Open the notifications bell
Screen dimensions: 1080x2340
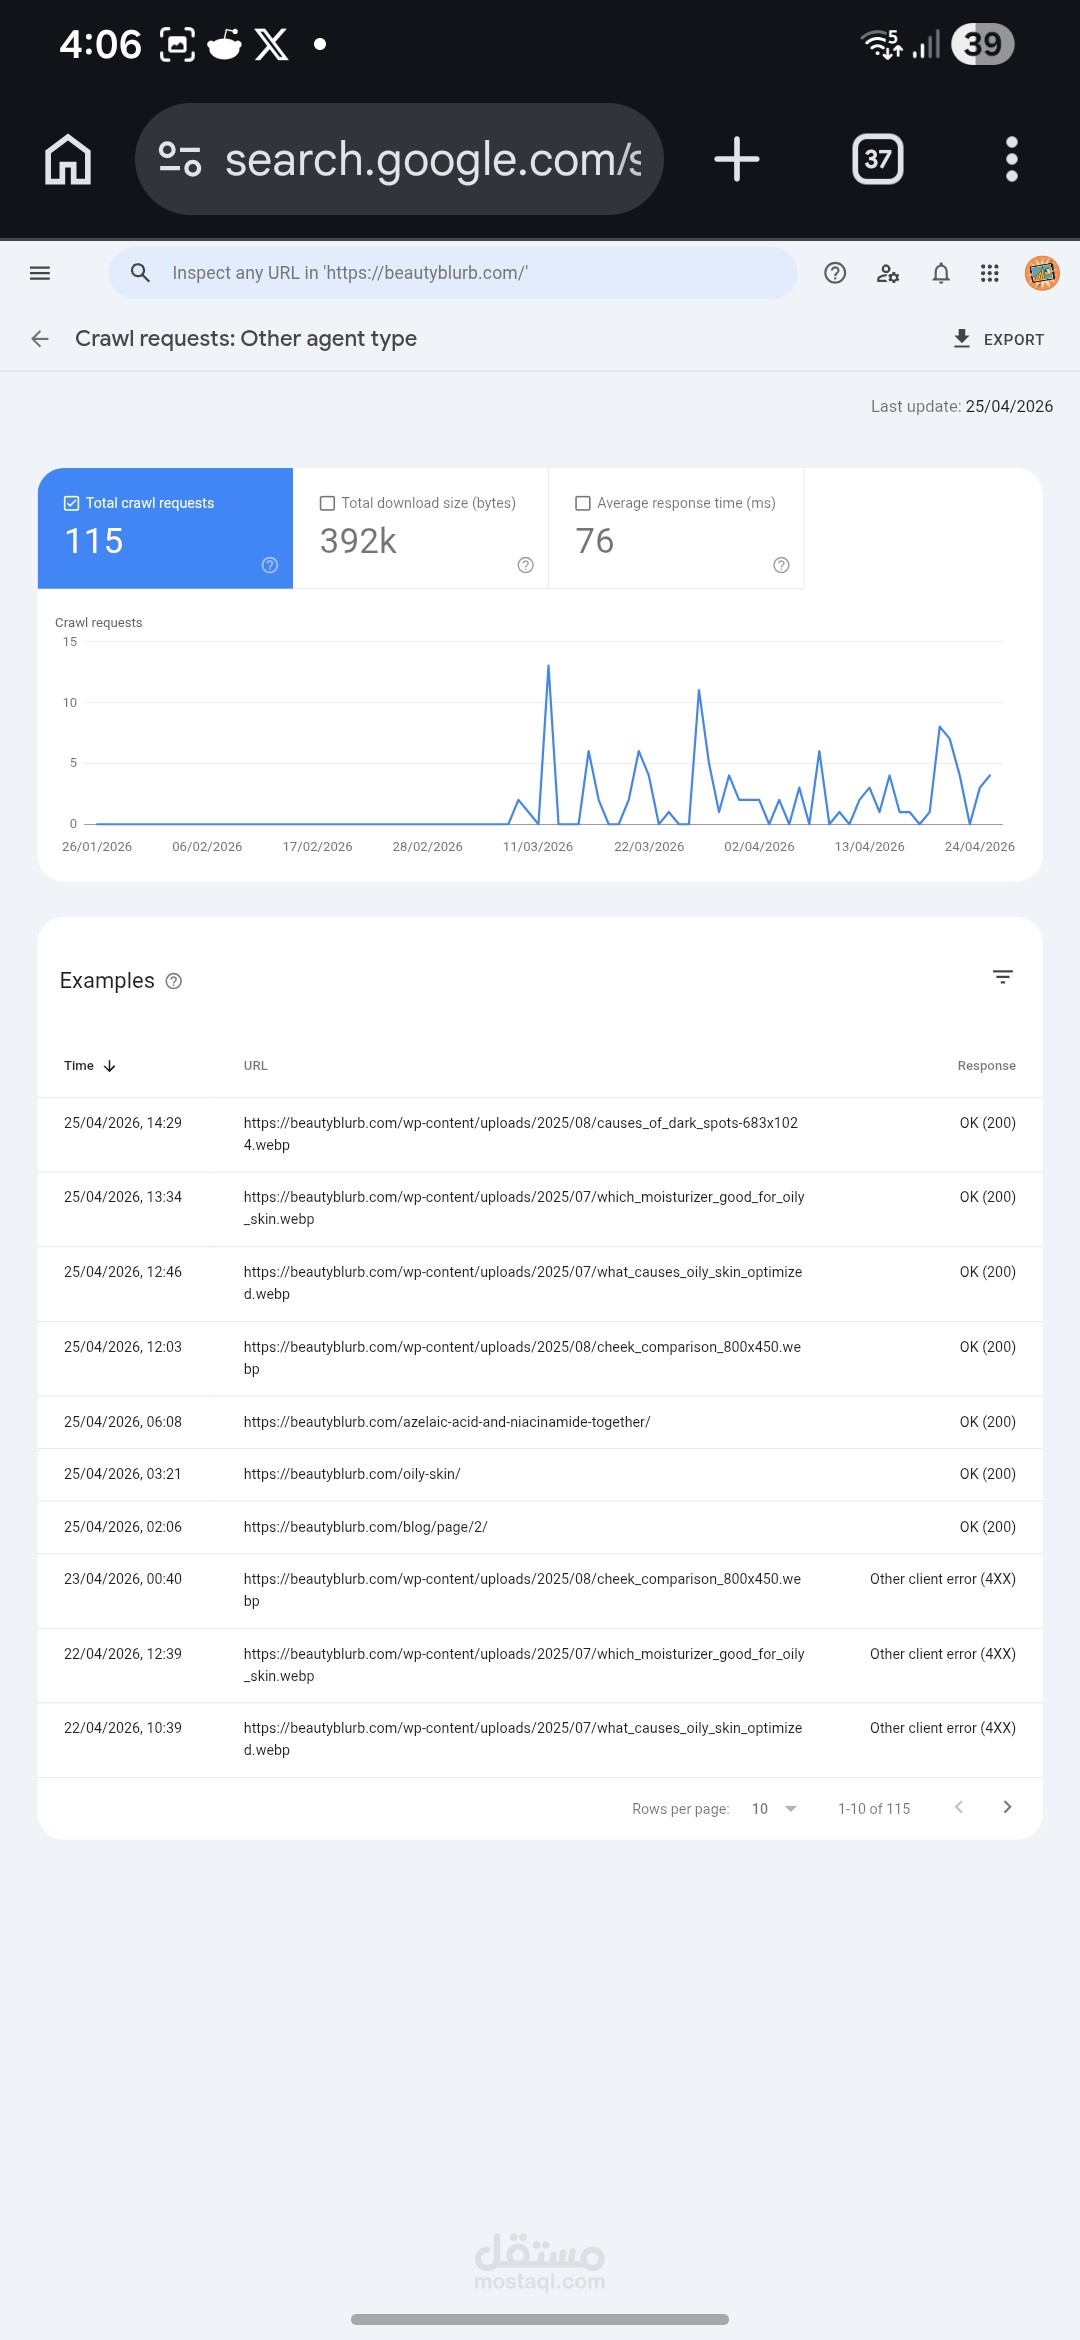[x=941, y=273]
